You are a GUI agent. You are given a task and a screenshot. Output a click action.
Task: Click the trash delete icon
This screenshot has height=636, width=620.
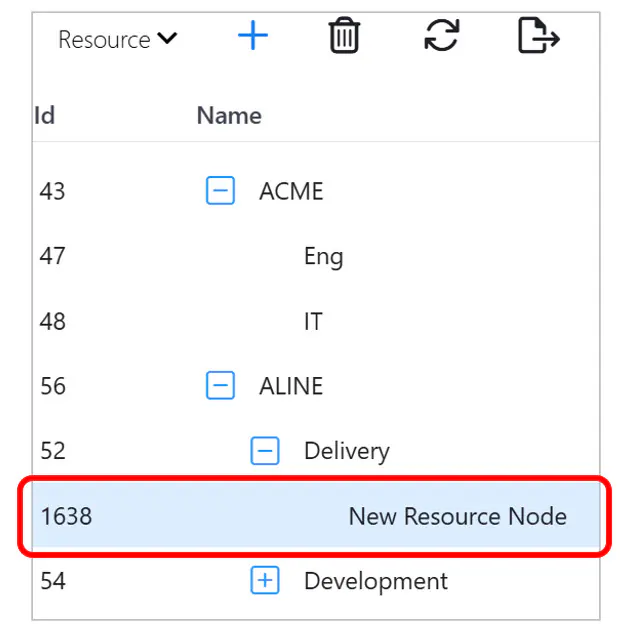click(x=344, y=35)
